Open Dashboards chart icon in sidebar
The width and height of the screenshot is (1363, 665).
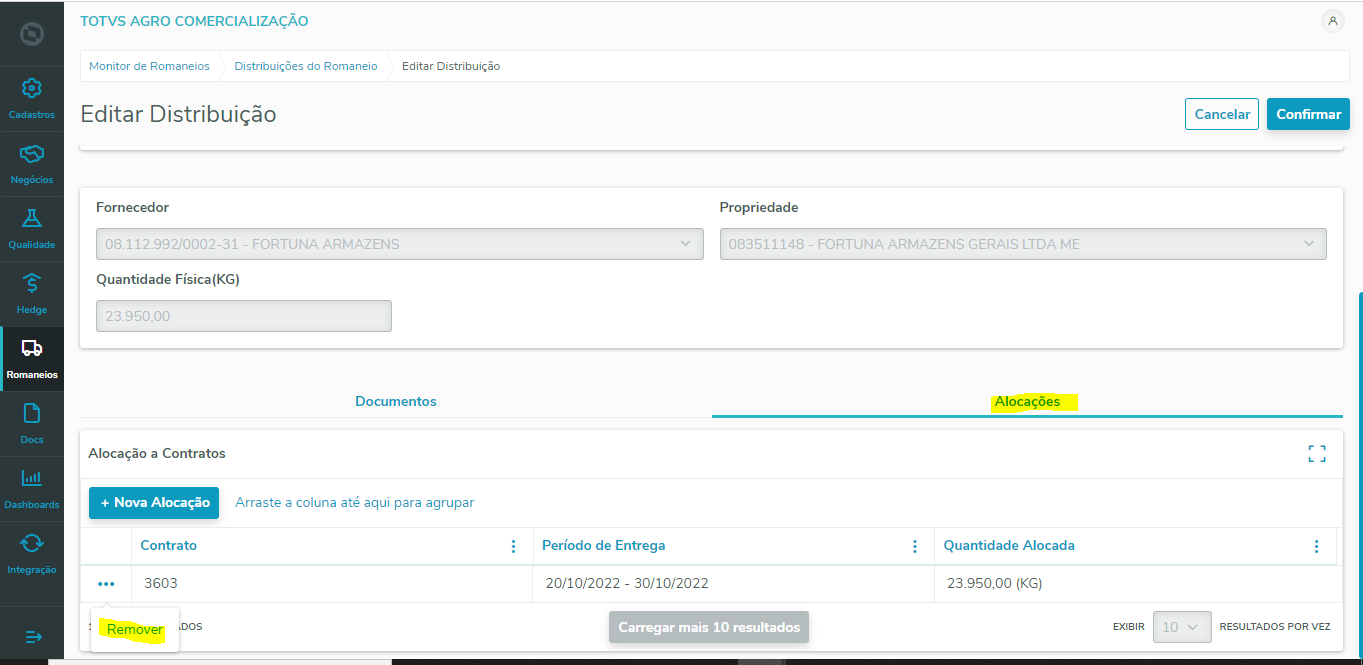click(x=32, y=478)
